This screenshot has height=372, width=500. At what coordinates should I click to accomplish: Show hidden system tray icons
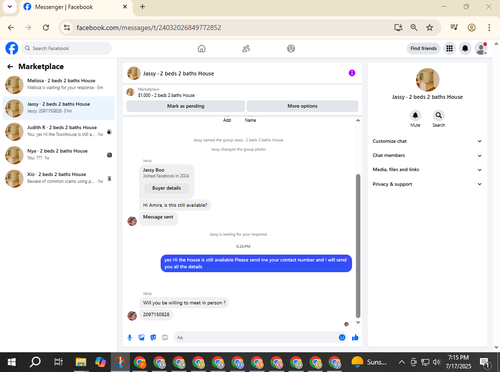click(402, 362)
